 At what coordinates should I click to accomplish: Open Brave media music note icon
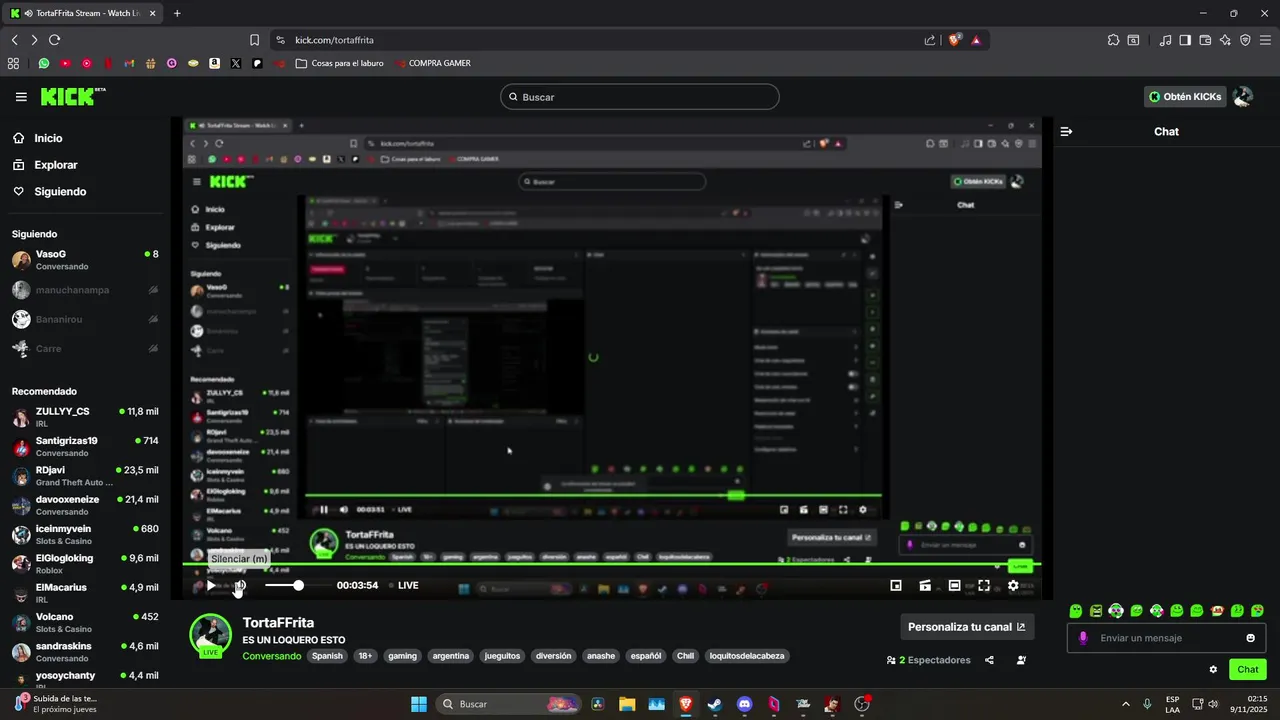(x=1165, y=40)
